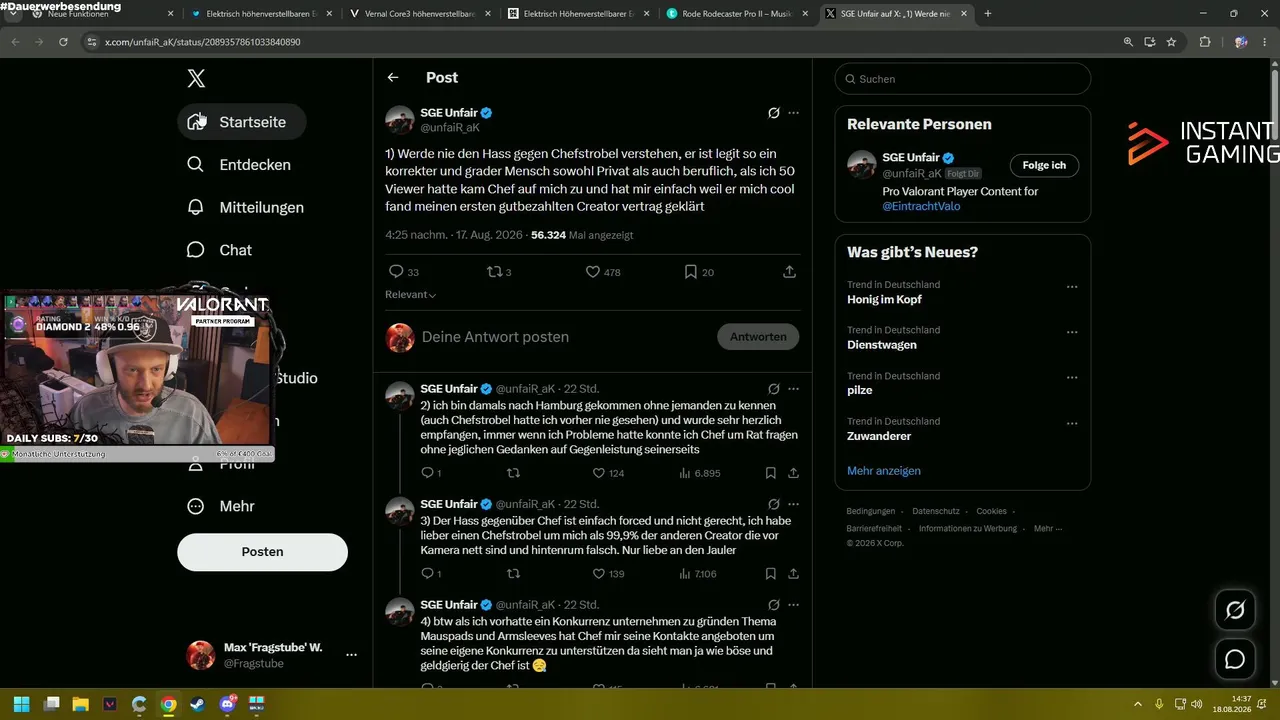The width and height of the screenshot is (1280, 720).
Task: Share the main post via share icon
Action: [x=789, y=271]
